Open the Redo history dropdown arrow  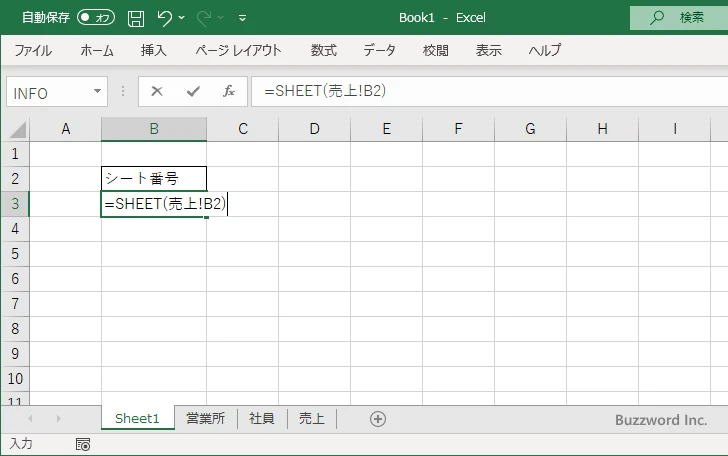pyautogui.click(x=221, y=18)
